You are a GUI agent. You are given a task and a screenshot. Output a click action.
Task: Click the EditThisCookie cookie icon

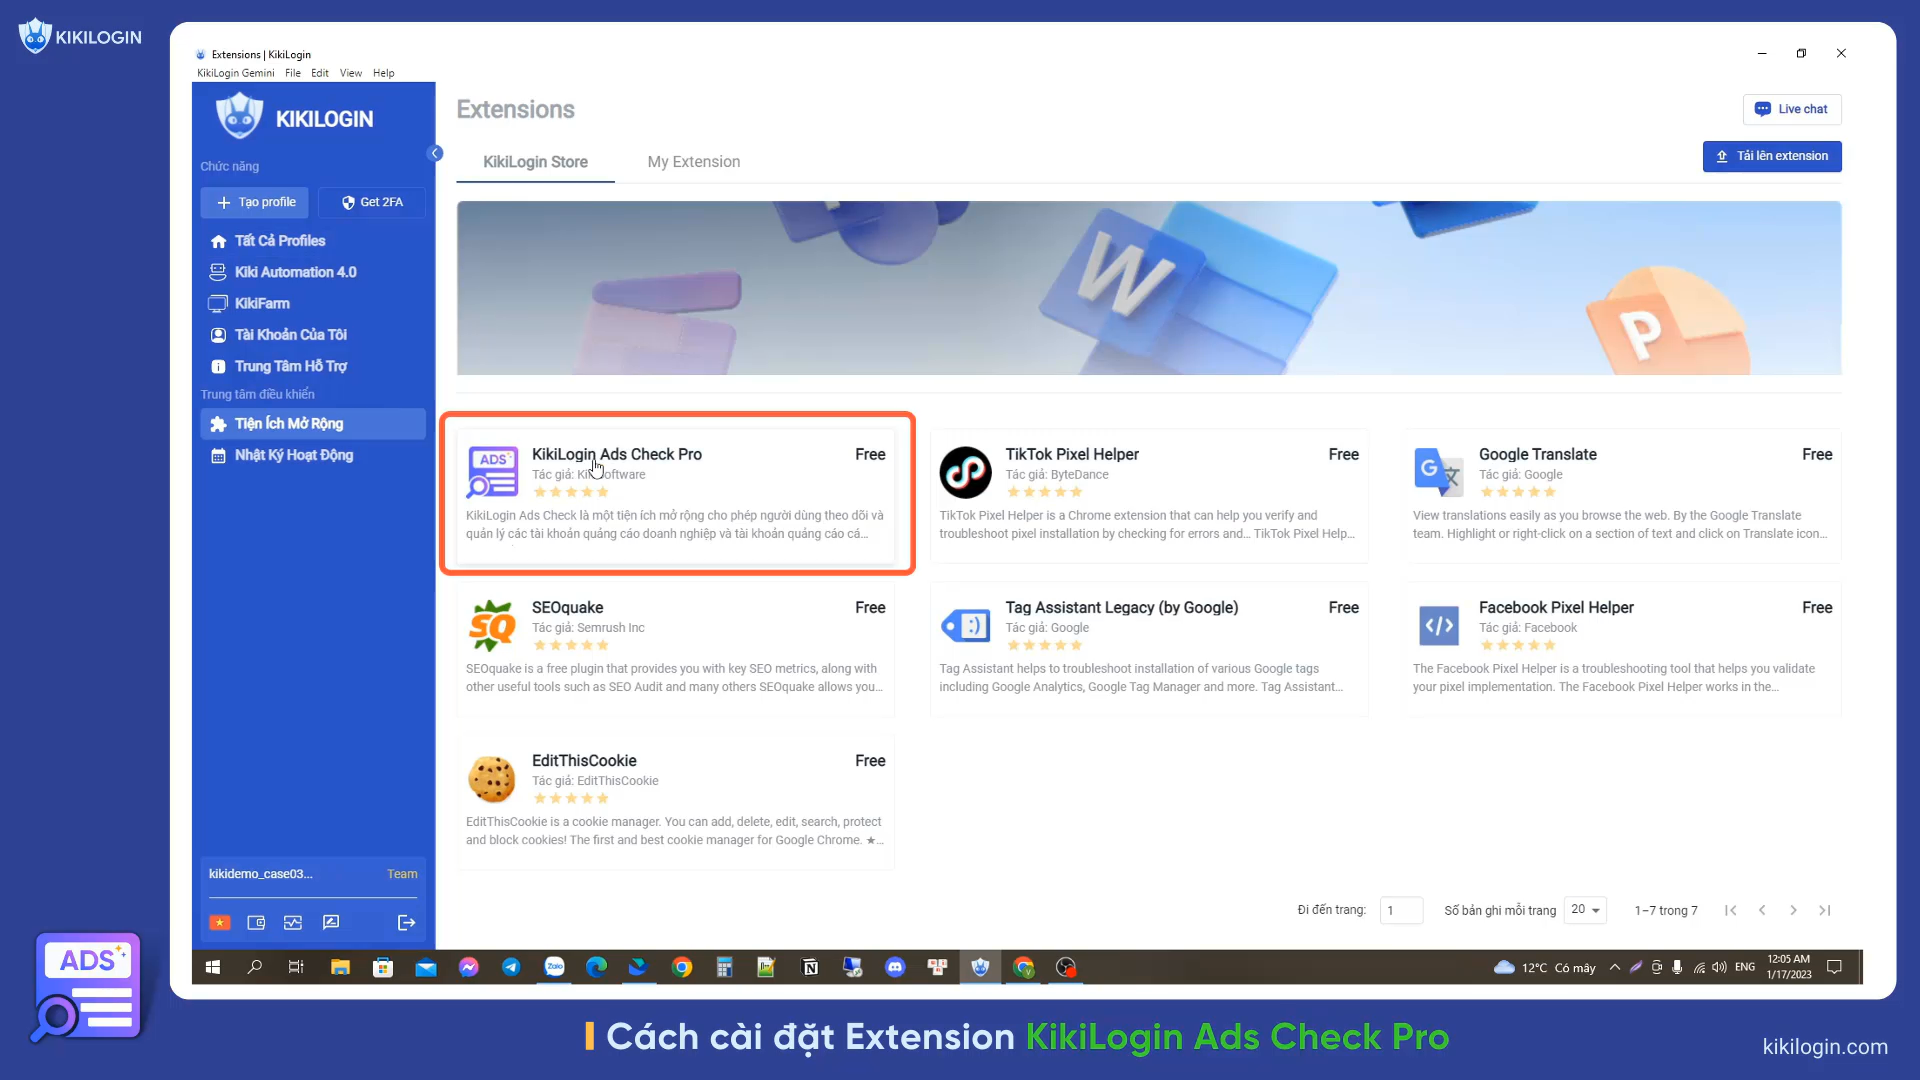pos(492,779)
